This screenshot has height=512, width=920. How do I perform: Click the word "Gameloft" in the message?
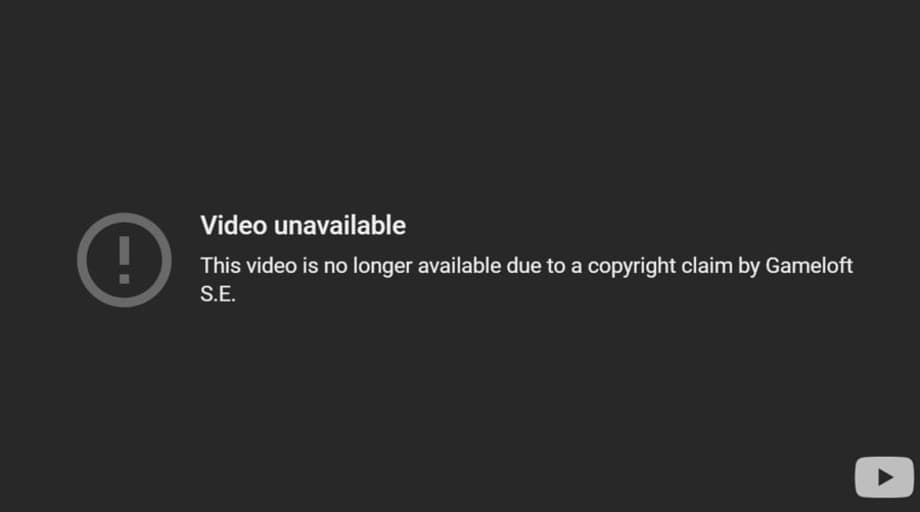809,266
